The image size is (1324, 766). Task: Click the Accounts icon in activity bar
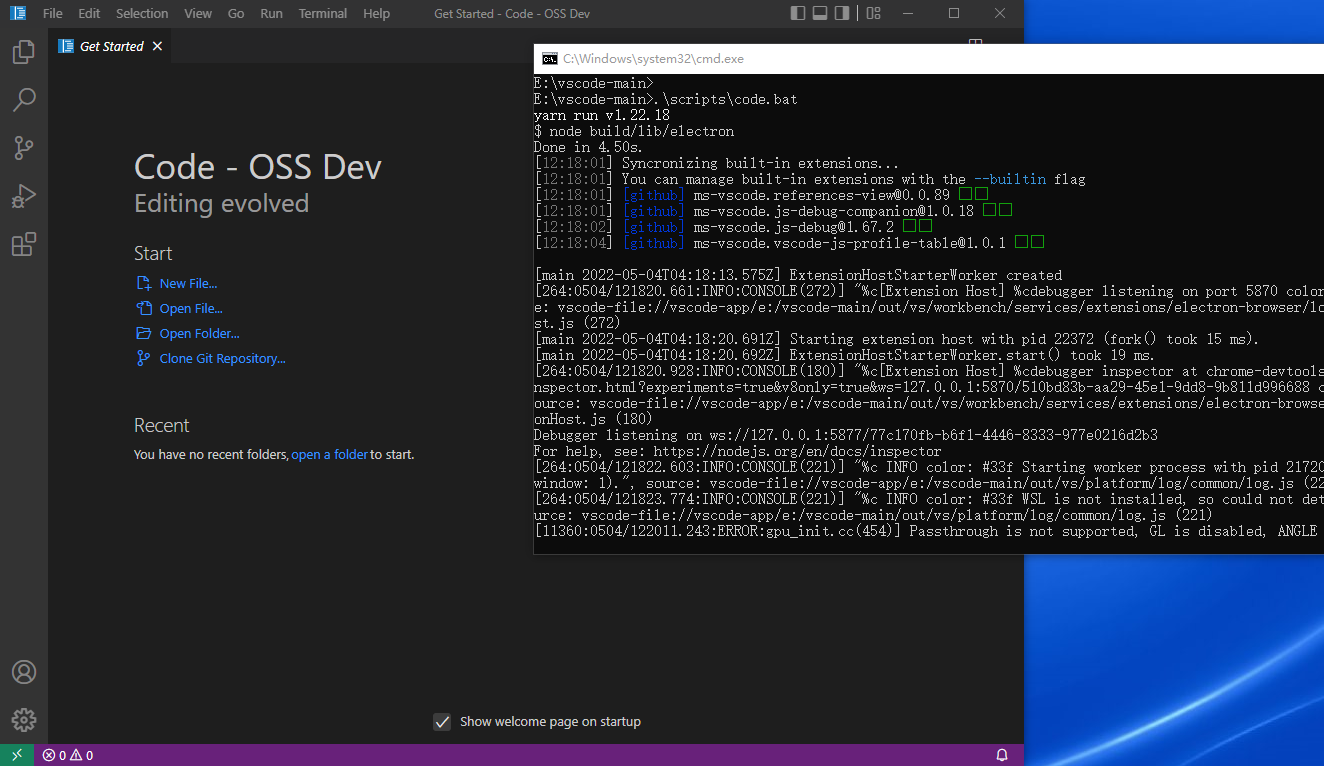[x=24, y=672]
